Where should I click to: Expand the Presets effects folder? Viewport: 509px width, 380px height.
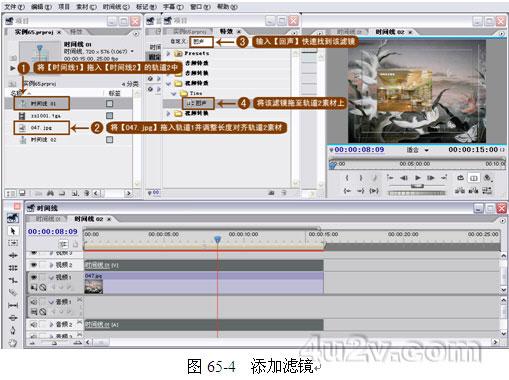(168, 53)
